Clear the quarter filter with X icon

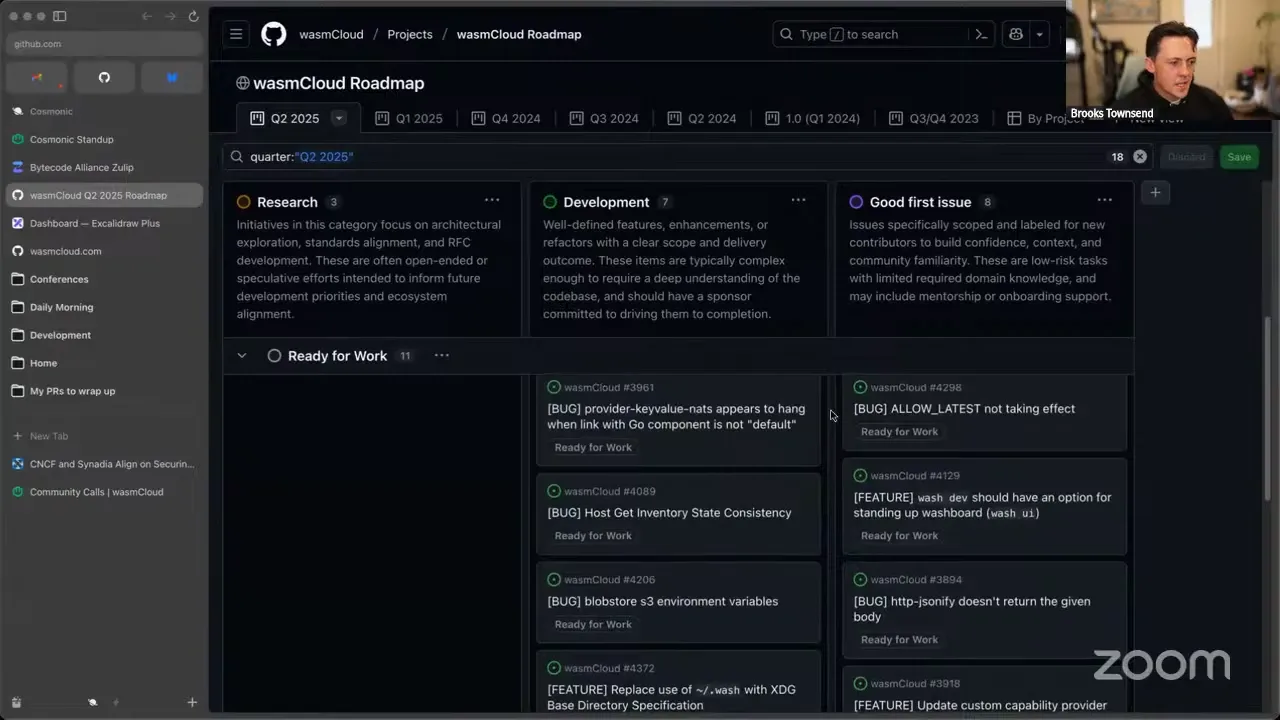pos(1140,157)
